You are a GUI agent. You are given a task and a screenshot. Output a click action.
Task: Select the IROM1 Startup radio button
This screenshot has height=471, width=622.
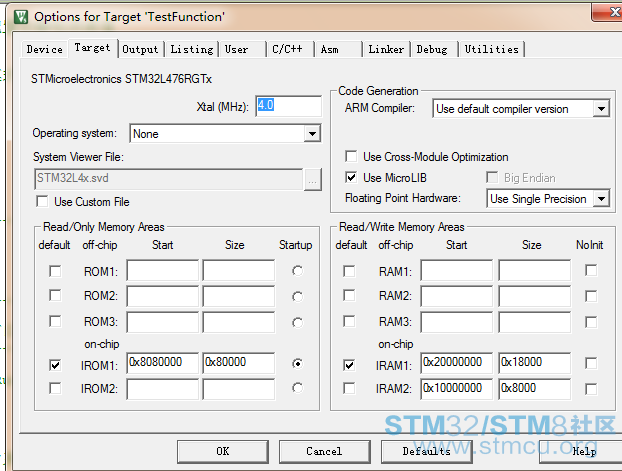tap(298, 363)
